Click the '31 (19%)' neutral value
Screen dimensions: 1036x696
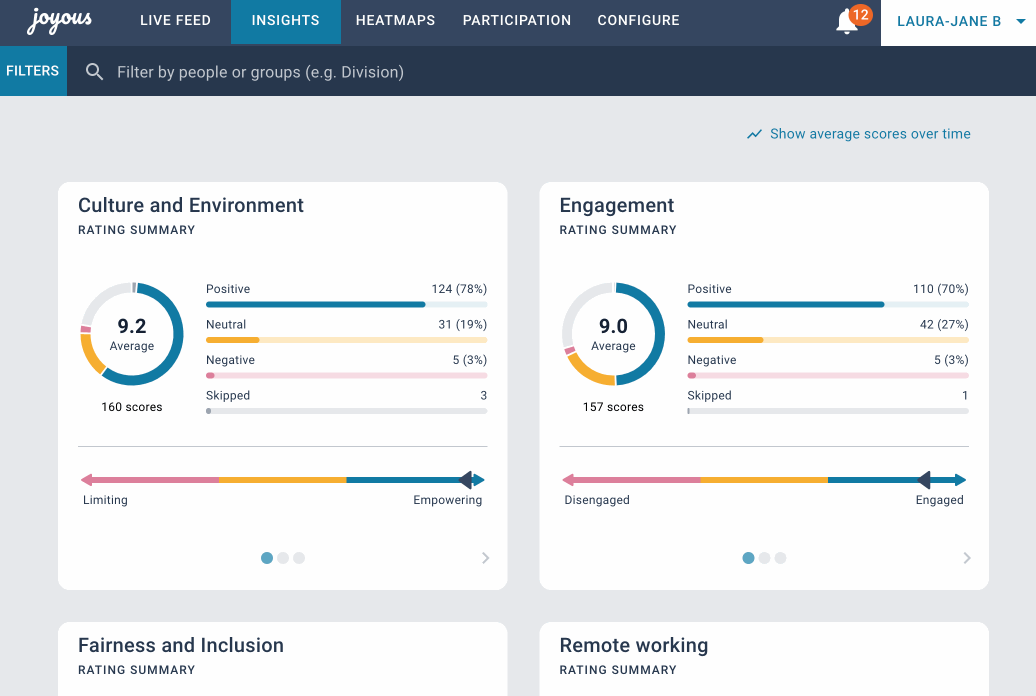pos(462,325)
